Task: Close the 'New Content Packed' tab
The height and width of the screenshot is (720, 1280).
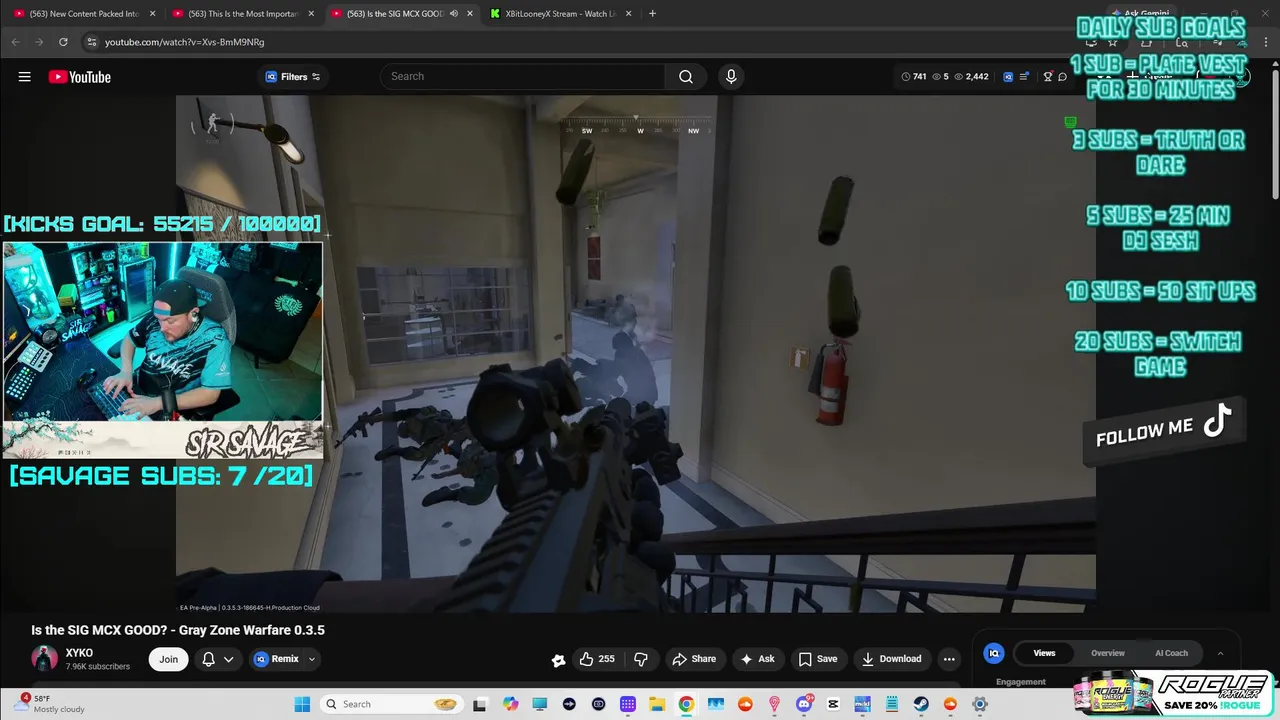Action: point(153,14)
